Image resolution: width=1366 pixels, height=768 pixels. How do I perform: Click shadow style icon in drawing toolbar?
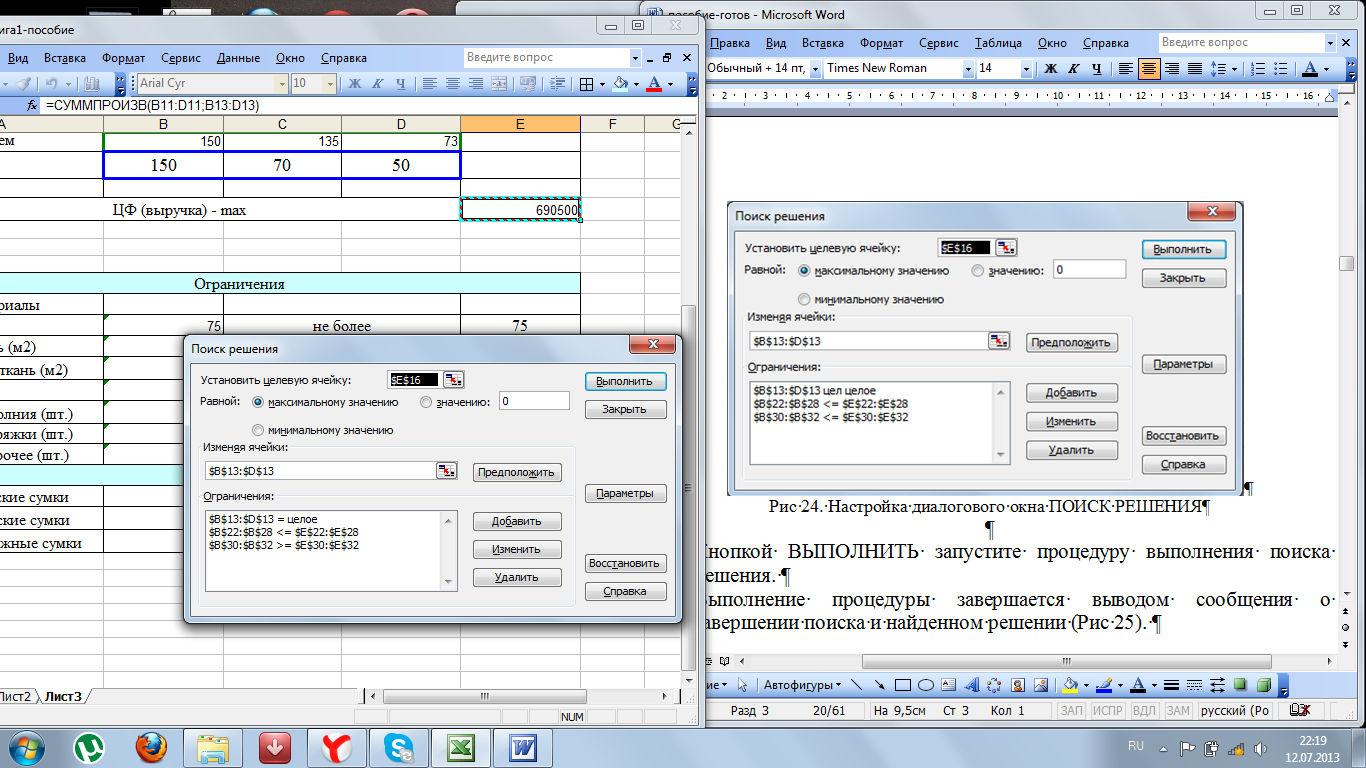[x=1240, y=686]
